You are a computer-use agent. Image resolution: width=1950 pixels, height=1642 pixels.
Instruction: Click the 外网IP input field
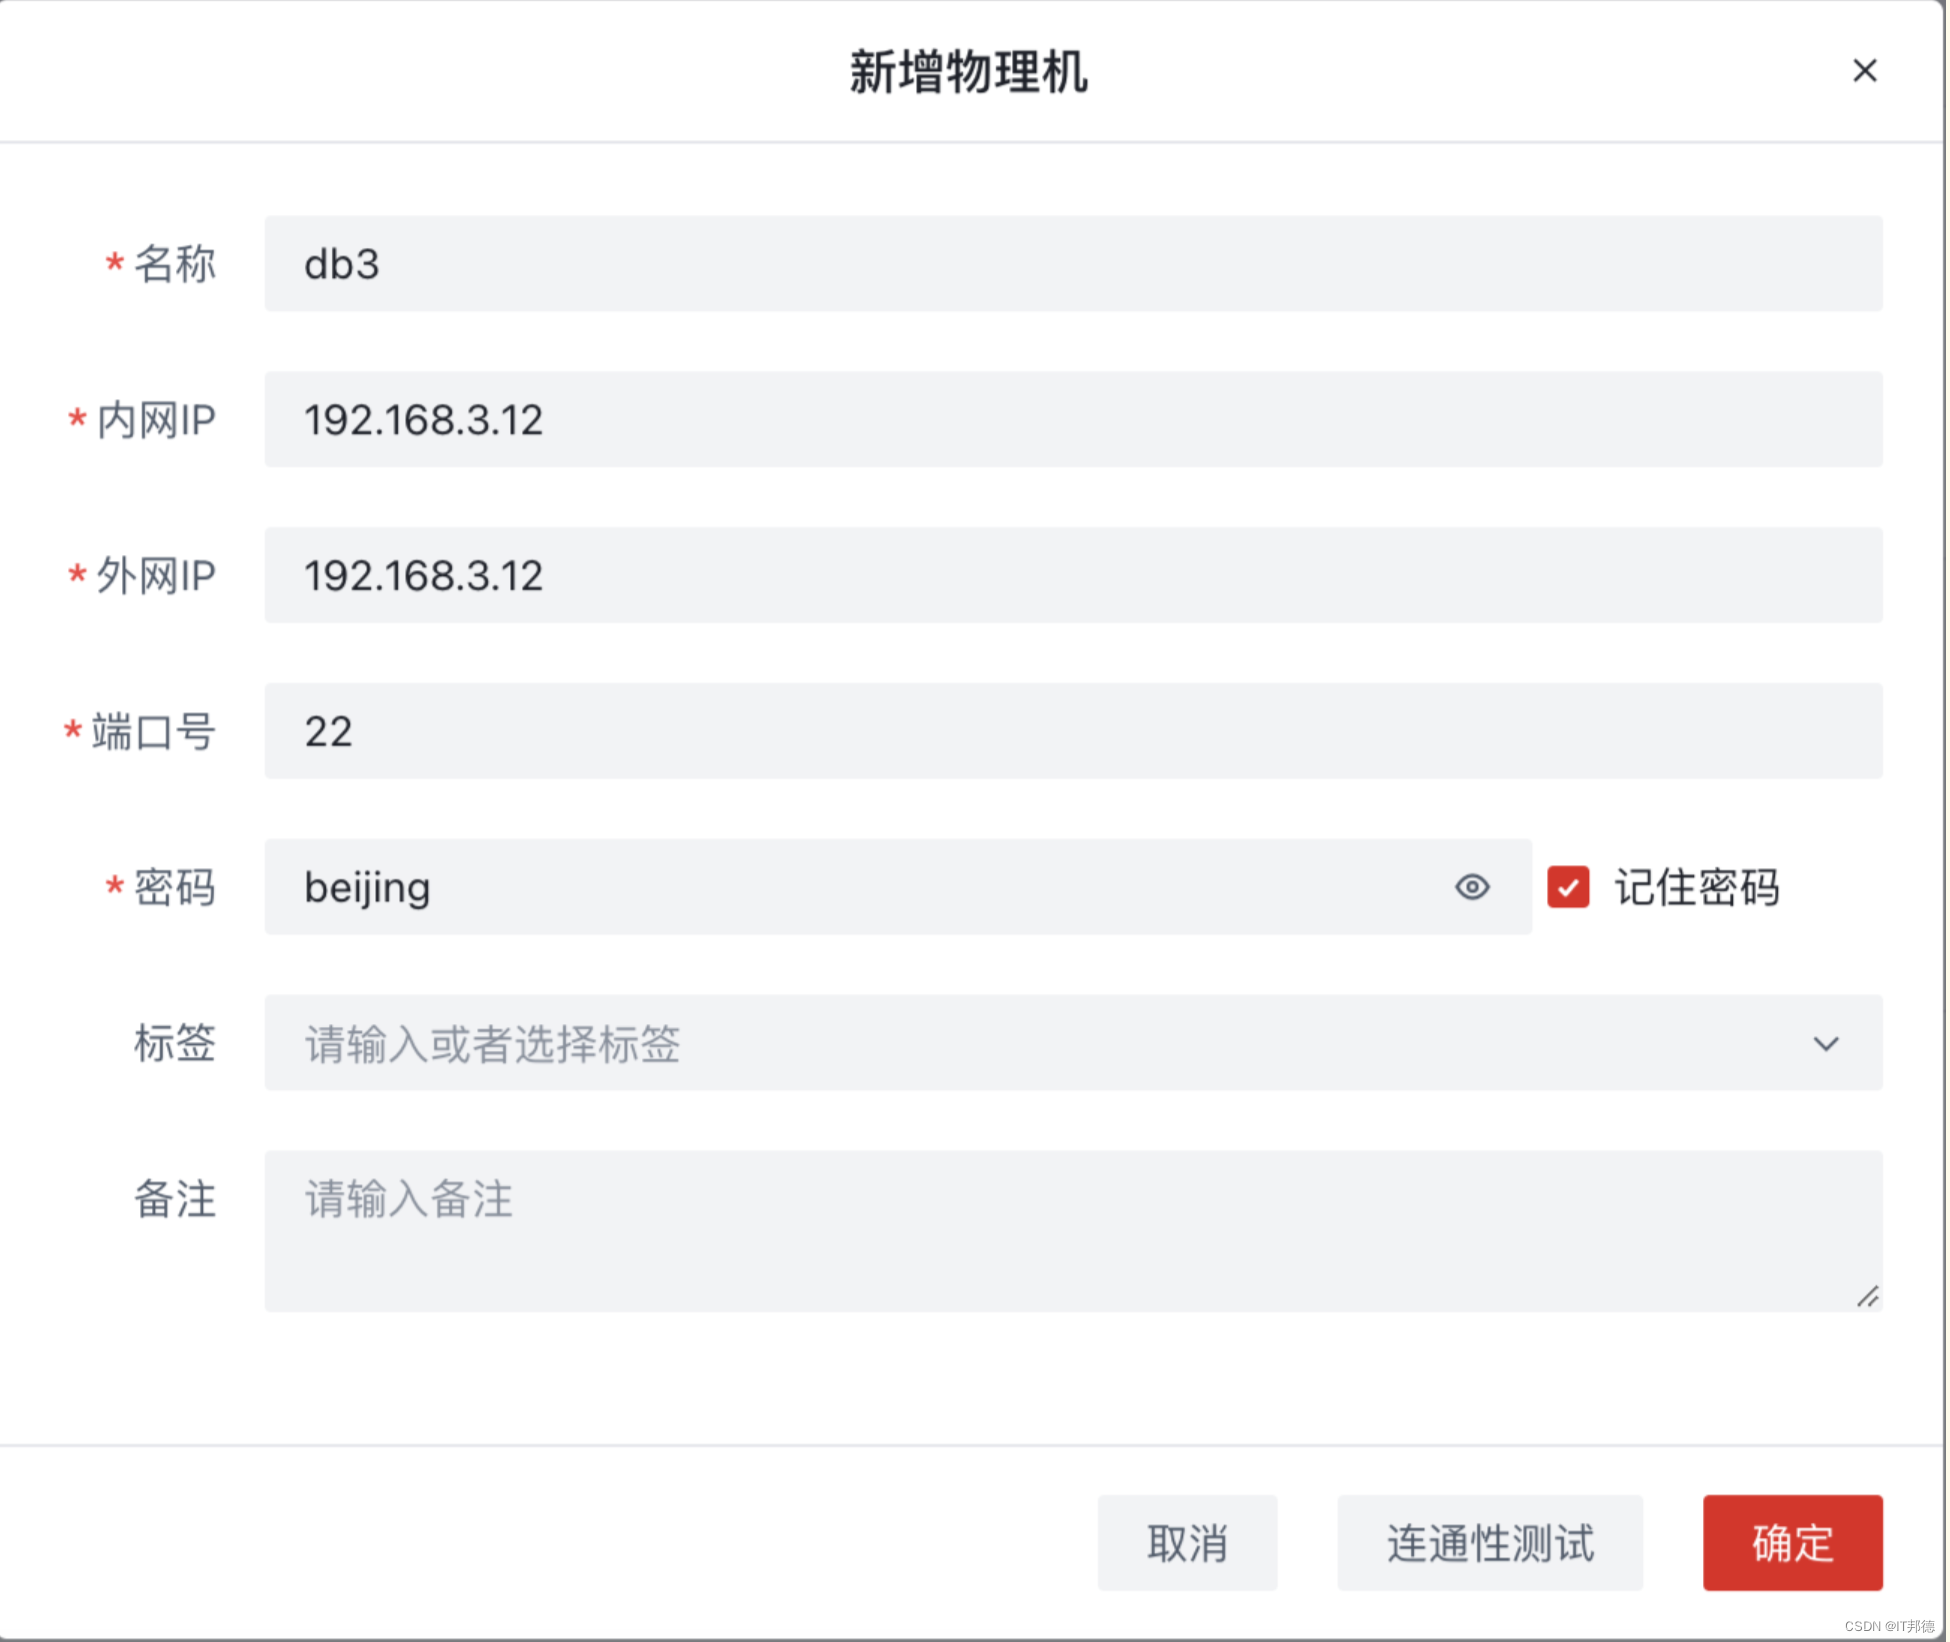[x=1072, y=576]
